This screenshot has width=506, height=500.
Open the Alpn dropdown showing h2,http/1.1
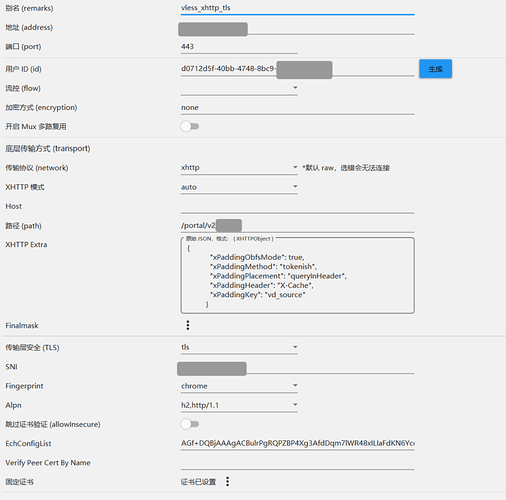coord(239,405)
